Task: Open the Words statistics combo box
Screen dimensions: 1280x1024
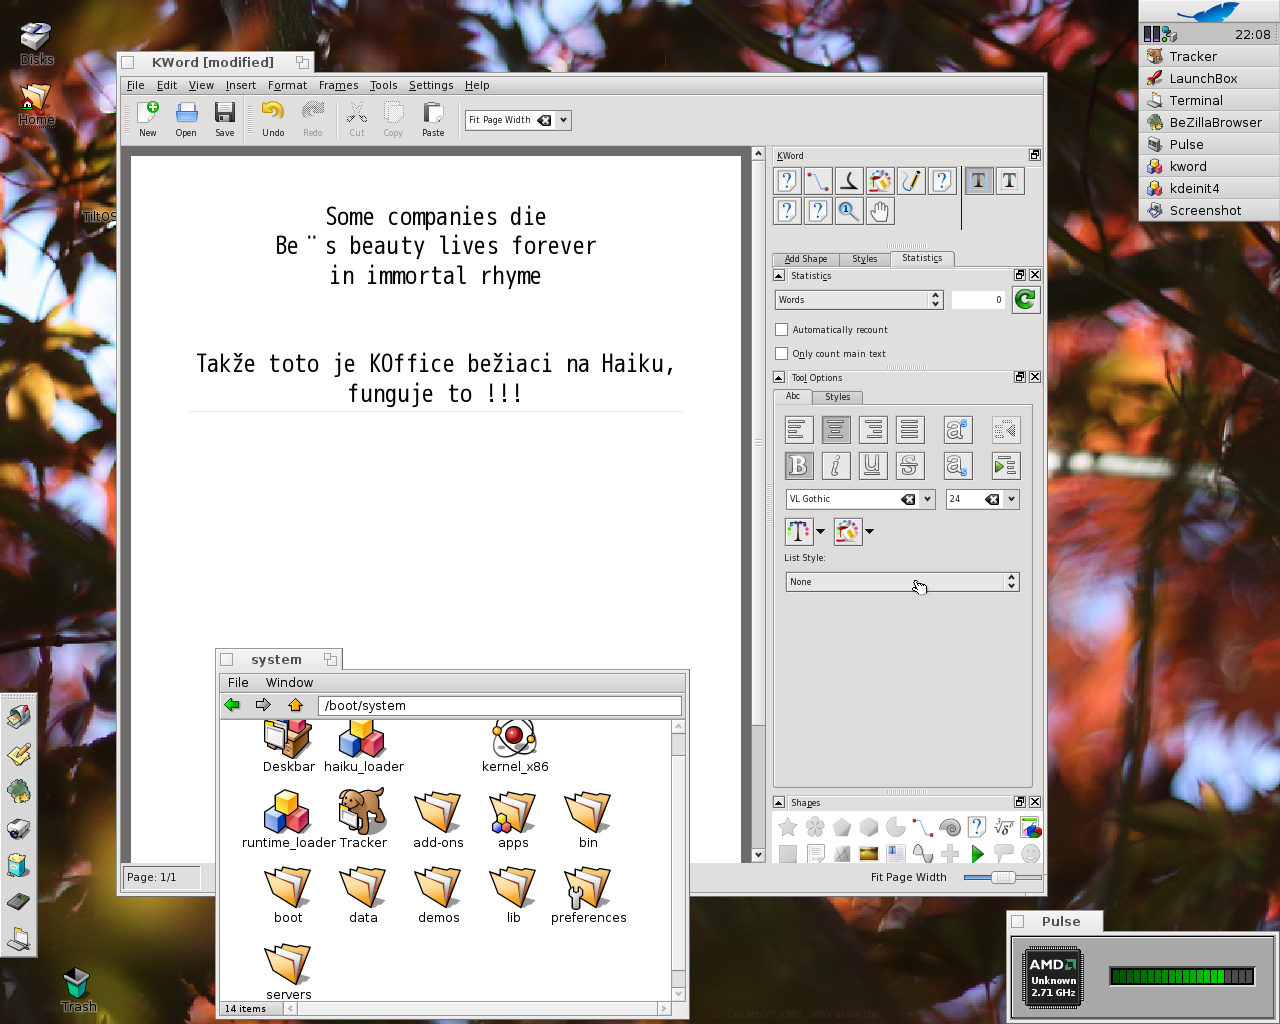Action: point(859,299)
